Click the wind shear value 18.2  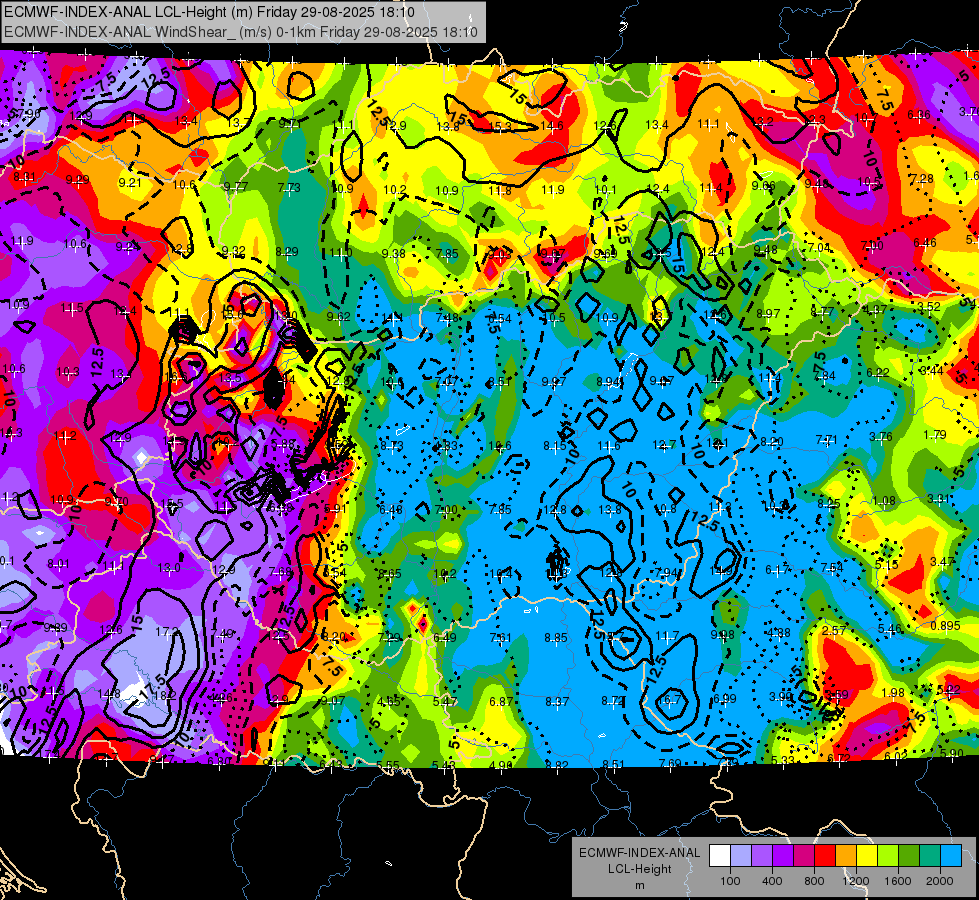click(x=164, y=695)
